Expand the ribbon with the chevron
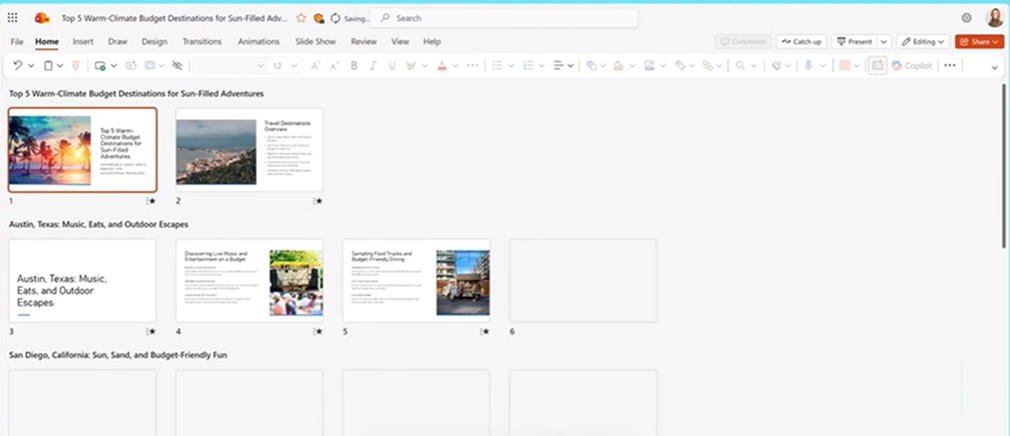1010x436 pixels. [x=994, y=67]
